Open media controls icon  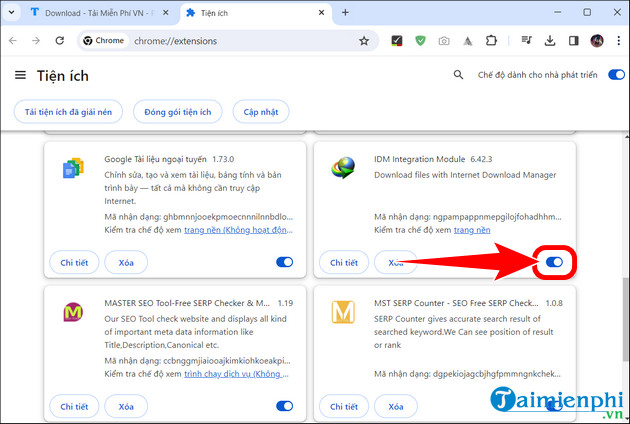click(526, 41)
